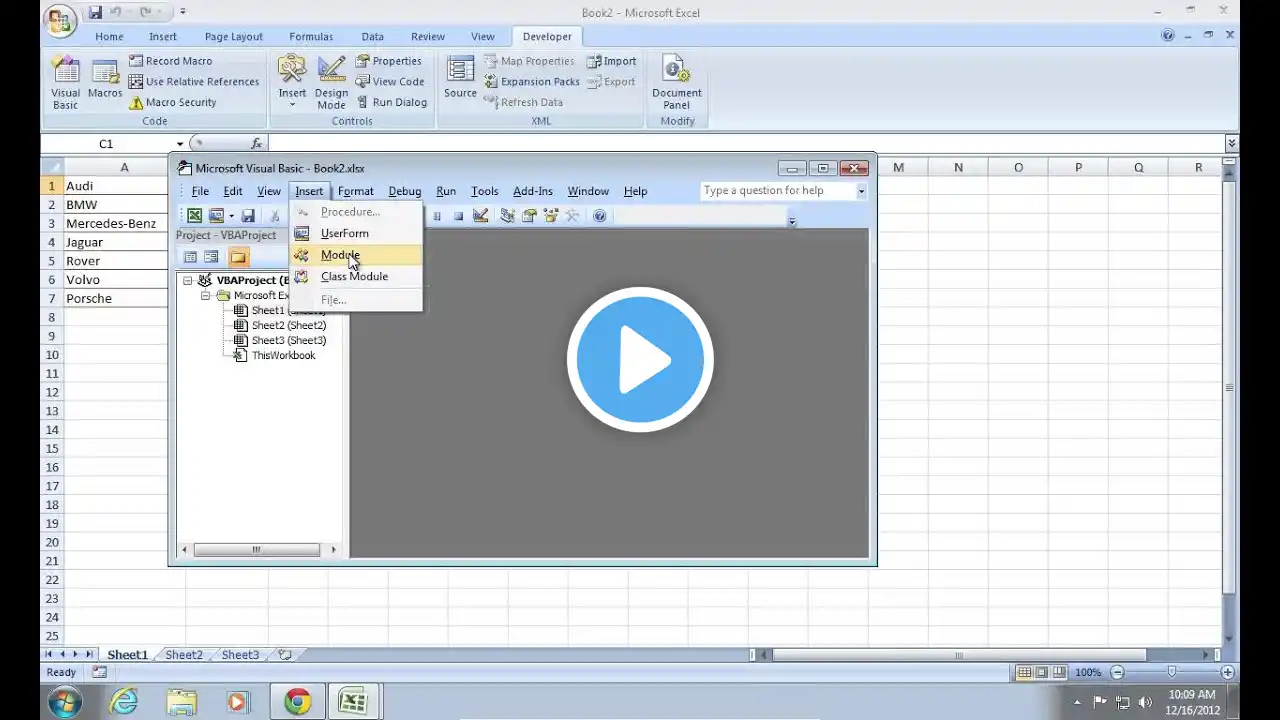
Task: Click the Insert Worksheet tab icon
Action: [285, 655]
